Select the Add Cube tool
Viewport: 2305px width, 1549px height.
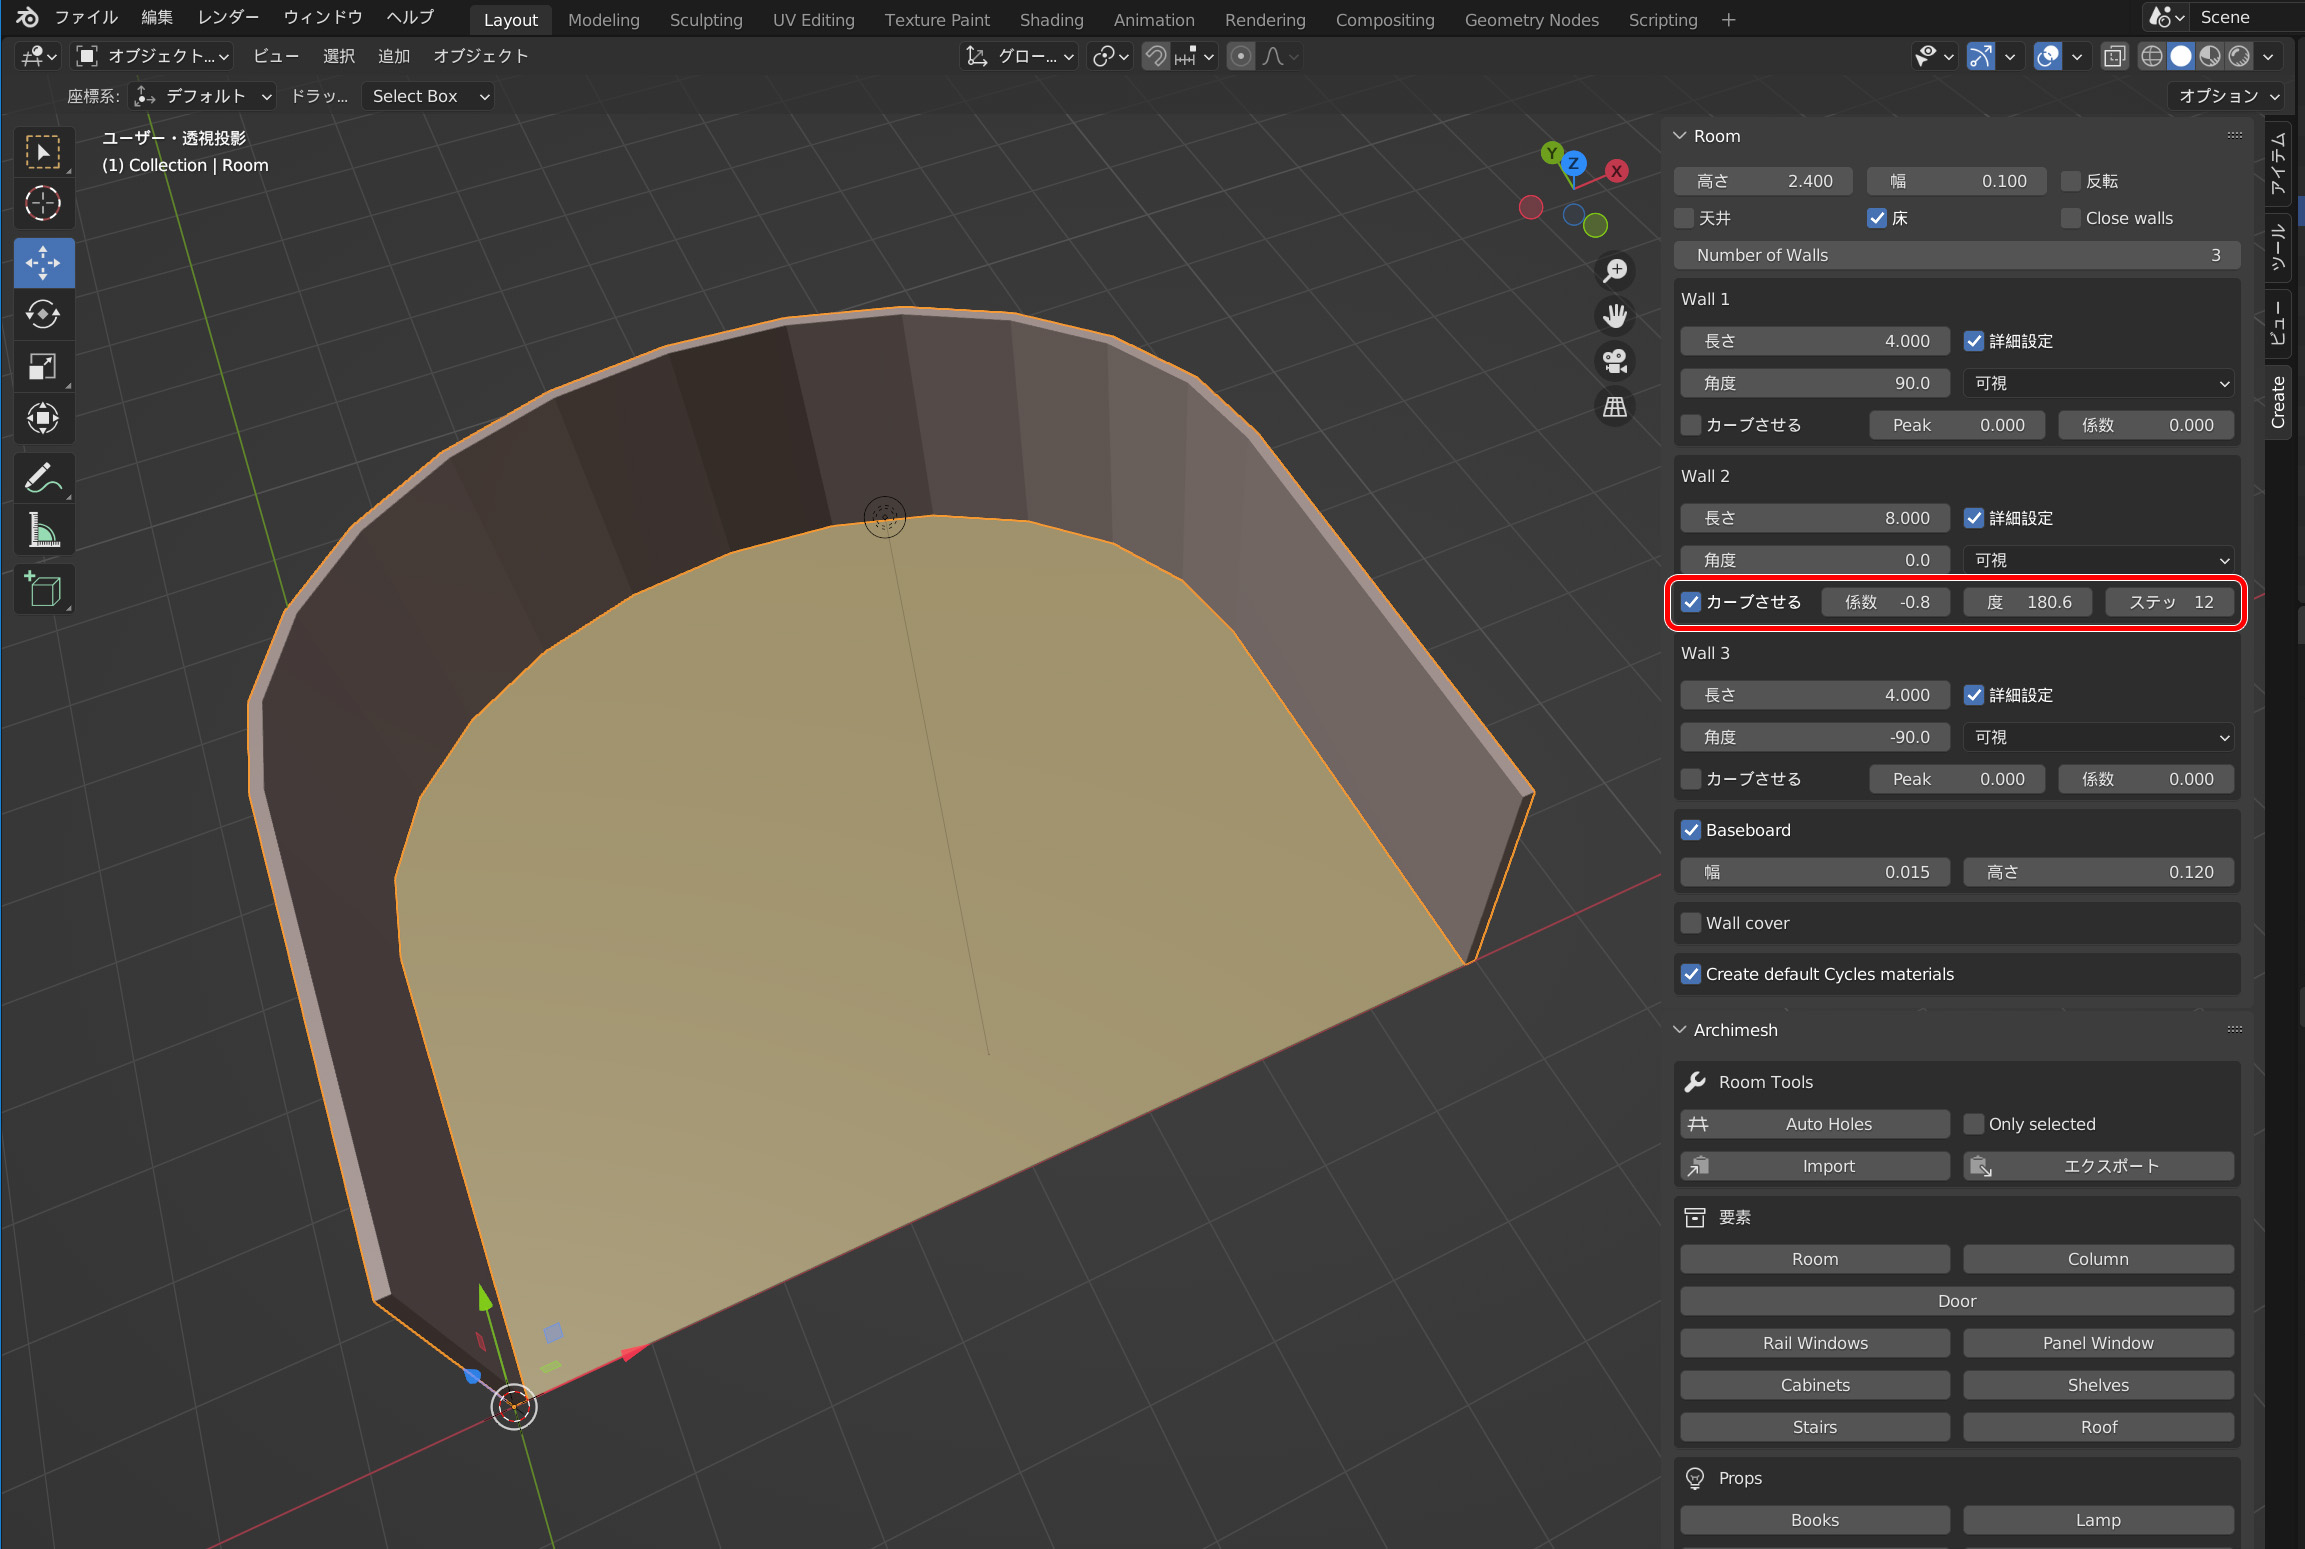pos(42,590)
